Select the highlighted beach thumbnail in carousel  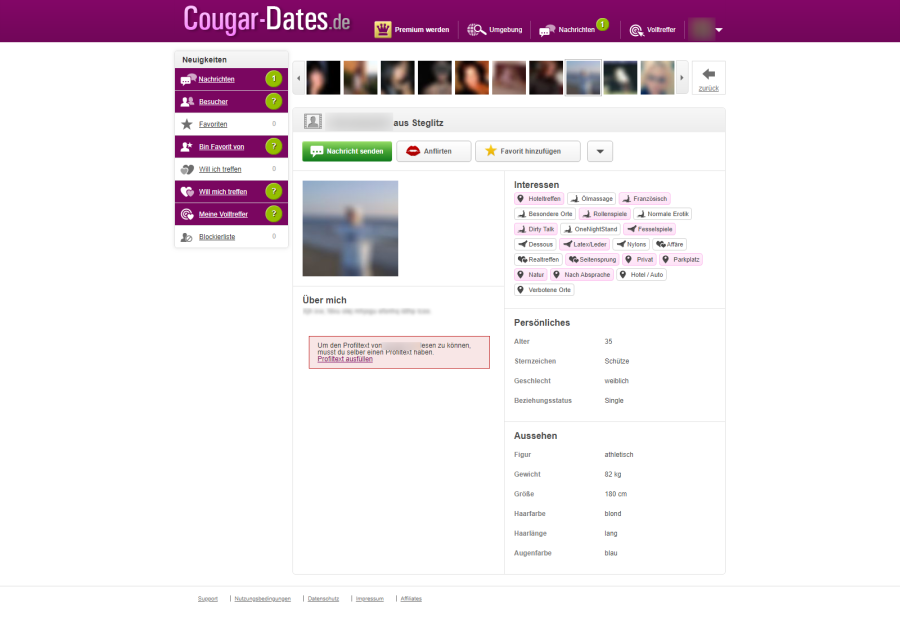pos(583,78)
